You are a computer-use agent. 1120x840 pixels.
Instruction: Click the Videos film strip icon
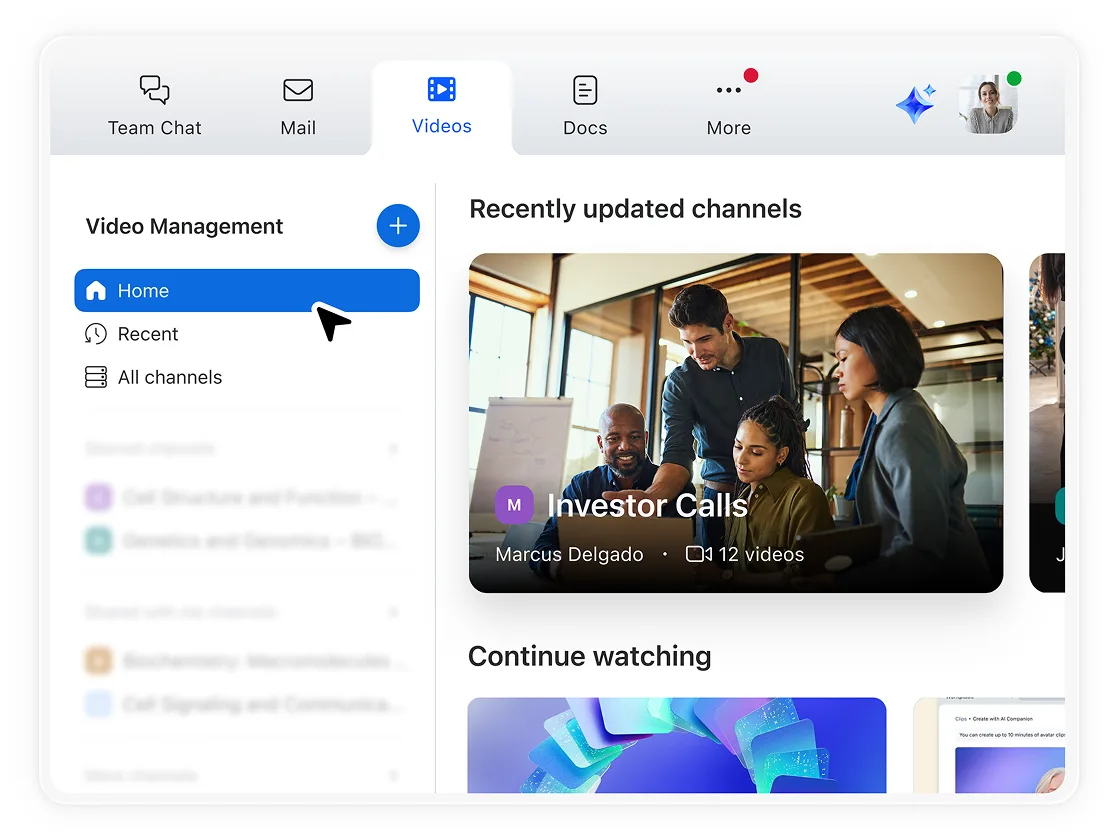click(441, 89)
